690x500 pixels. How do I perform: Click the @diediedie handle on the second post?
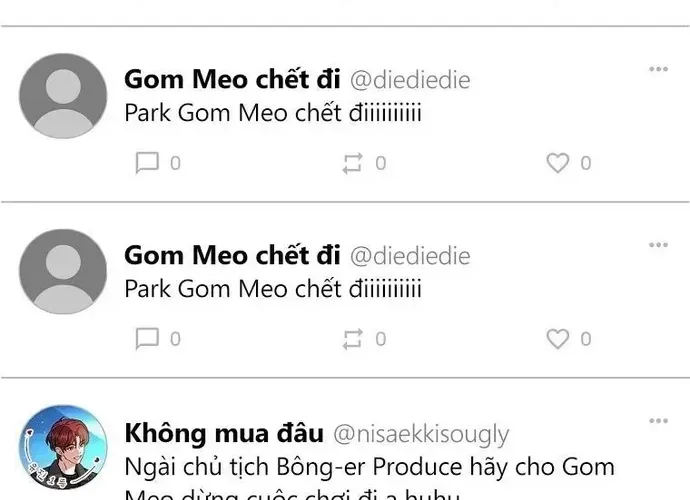pos(410,256)
